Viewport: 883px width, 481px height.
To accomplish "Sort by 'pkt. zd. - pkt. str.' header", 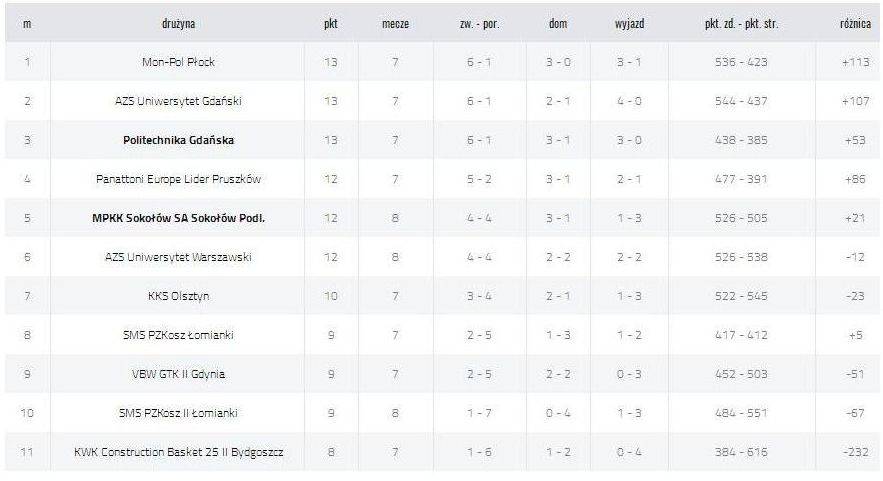I will click(741, 24).
